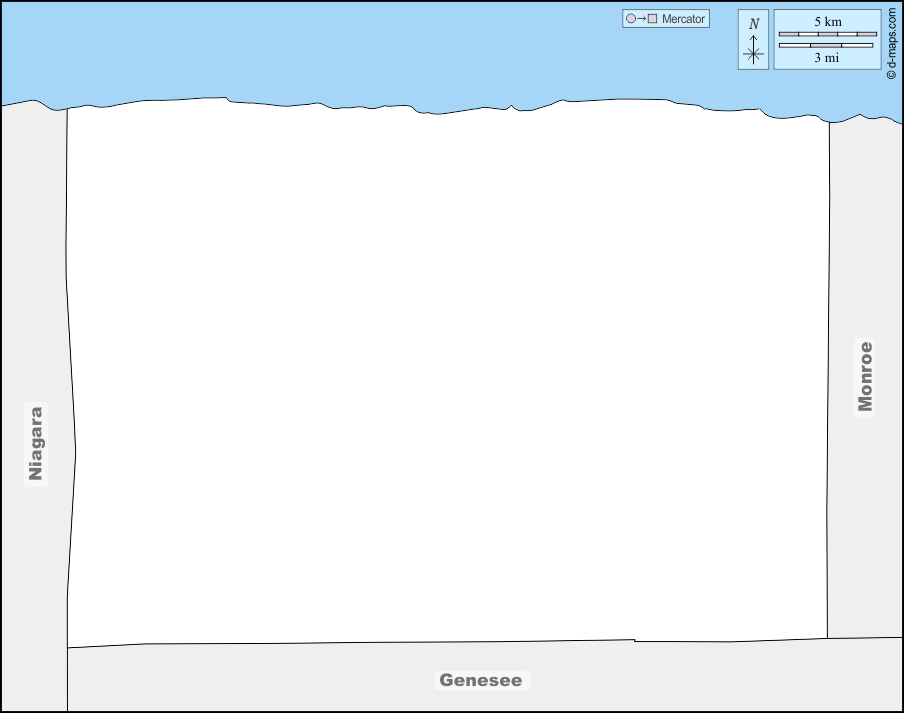Select the Niagara county label

(x=36, y=443)
